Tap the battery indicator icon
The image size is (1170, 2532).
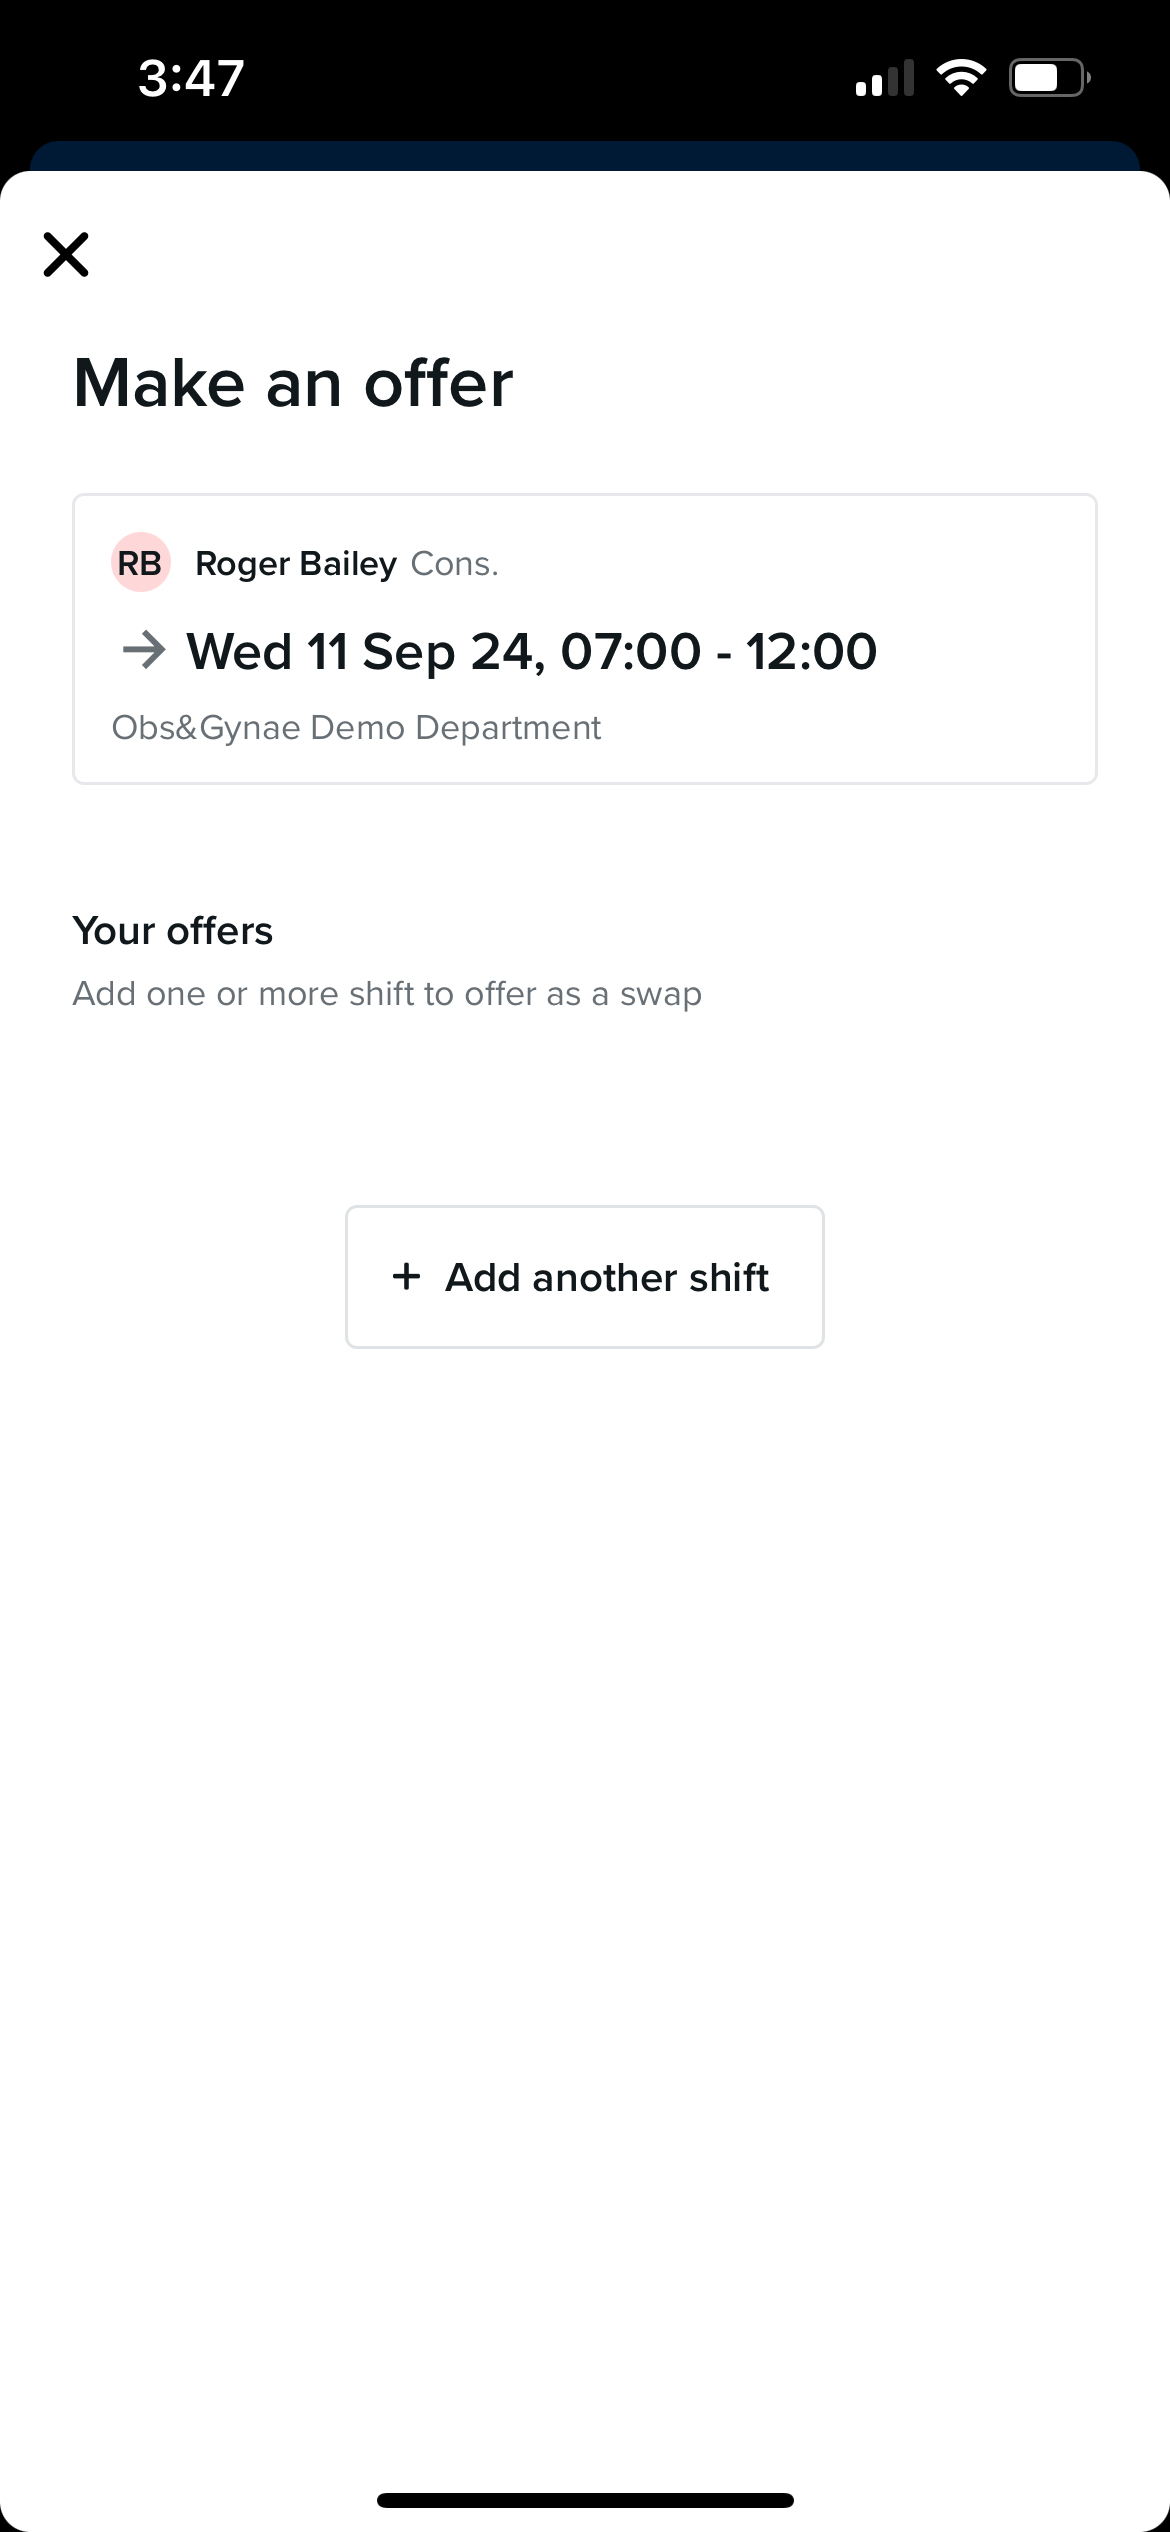tap(1049, 78)
